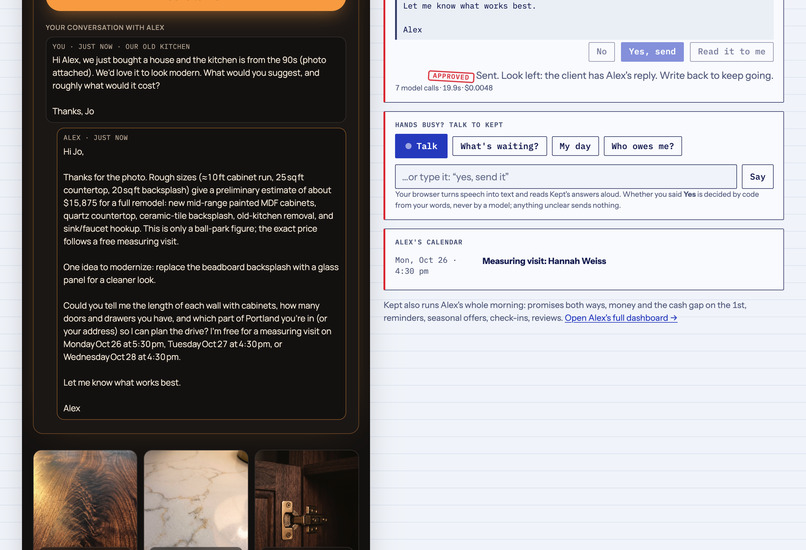
Task: Click the No button
Action: [x=601, y=51]
